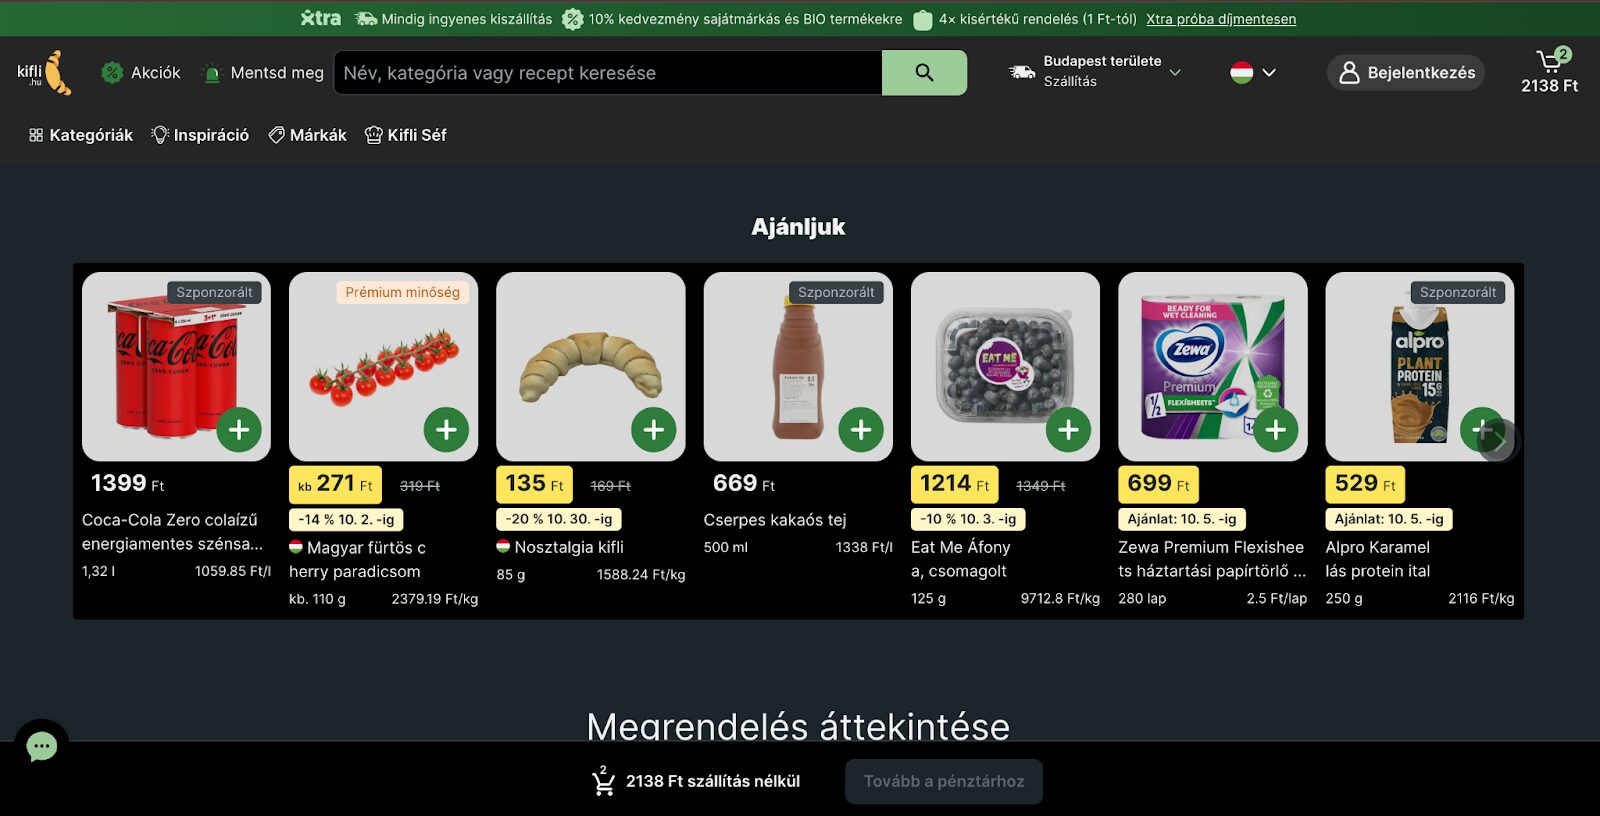Click the Bejelentkezés login button
This screenshot has height=816, width=1600.
1406,72
